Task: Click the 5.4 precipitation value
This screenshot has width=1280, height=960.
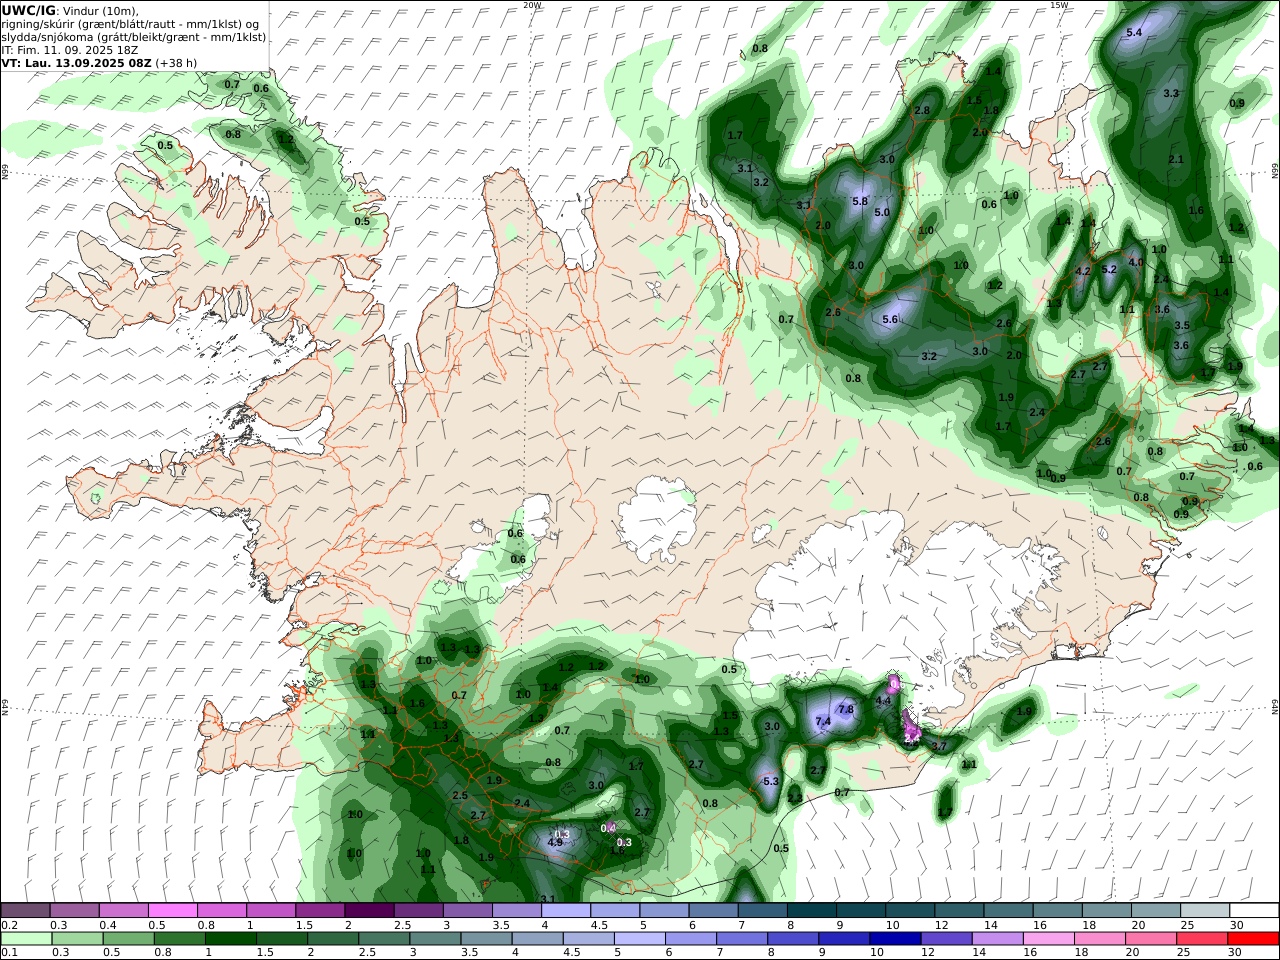Action: pos(1134,33)
